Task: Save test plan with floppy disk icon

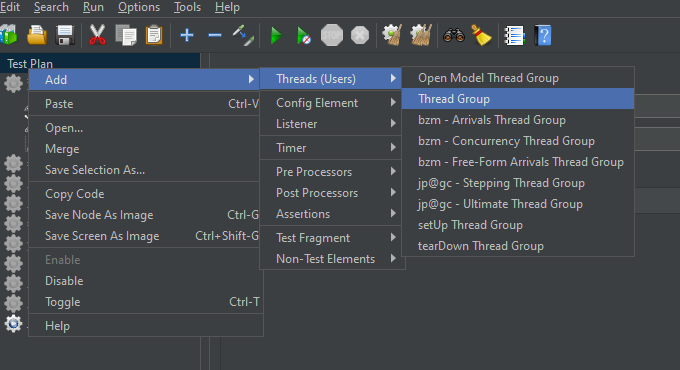Action: [x=65, y=35]
